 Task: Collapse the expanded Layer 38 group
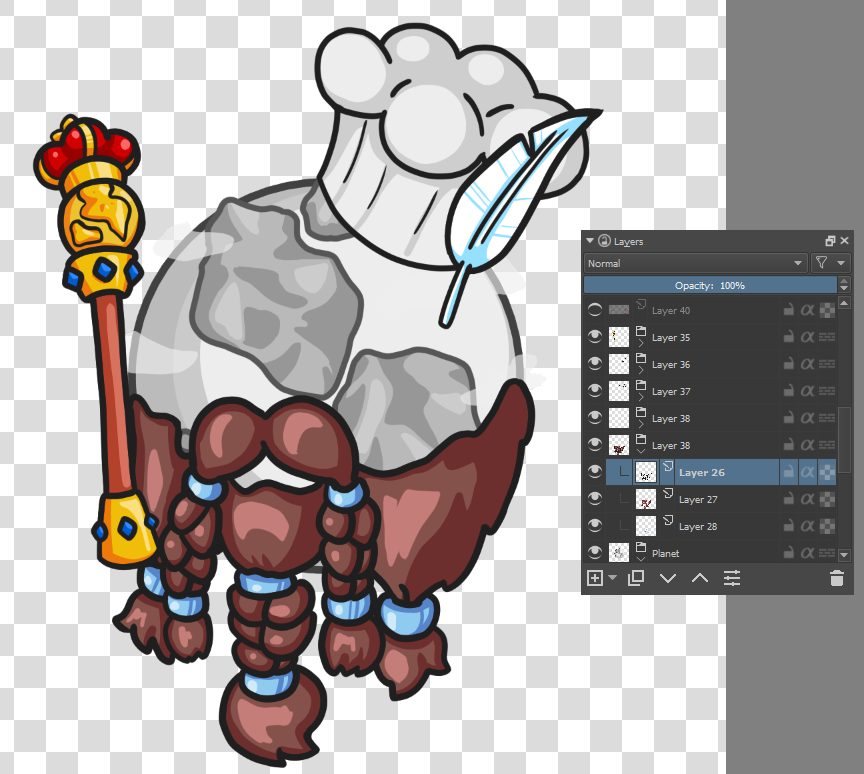[641, 451]
